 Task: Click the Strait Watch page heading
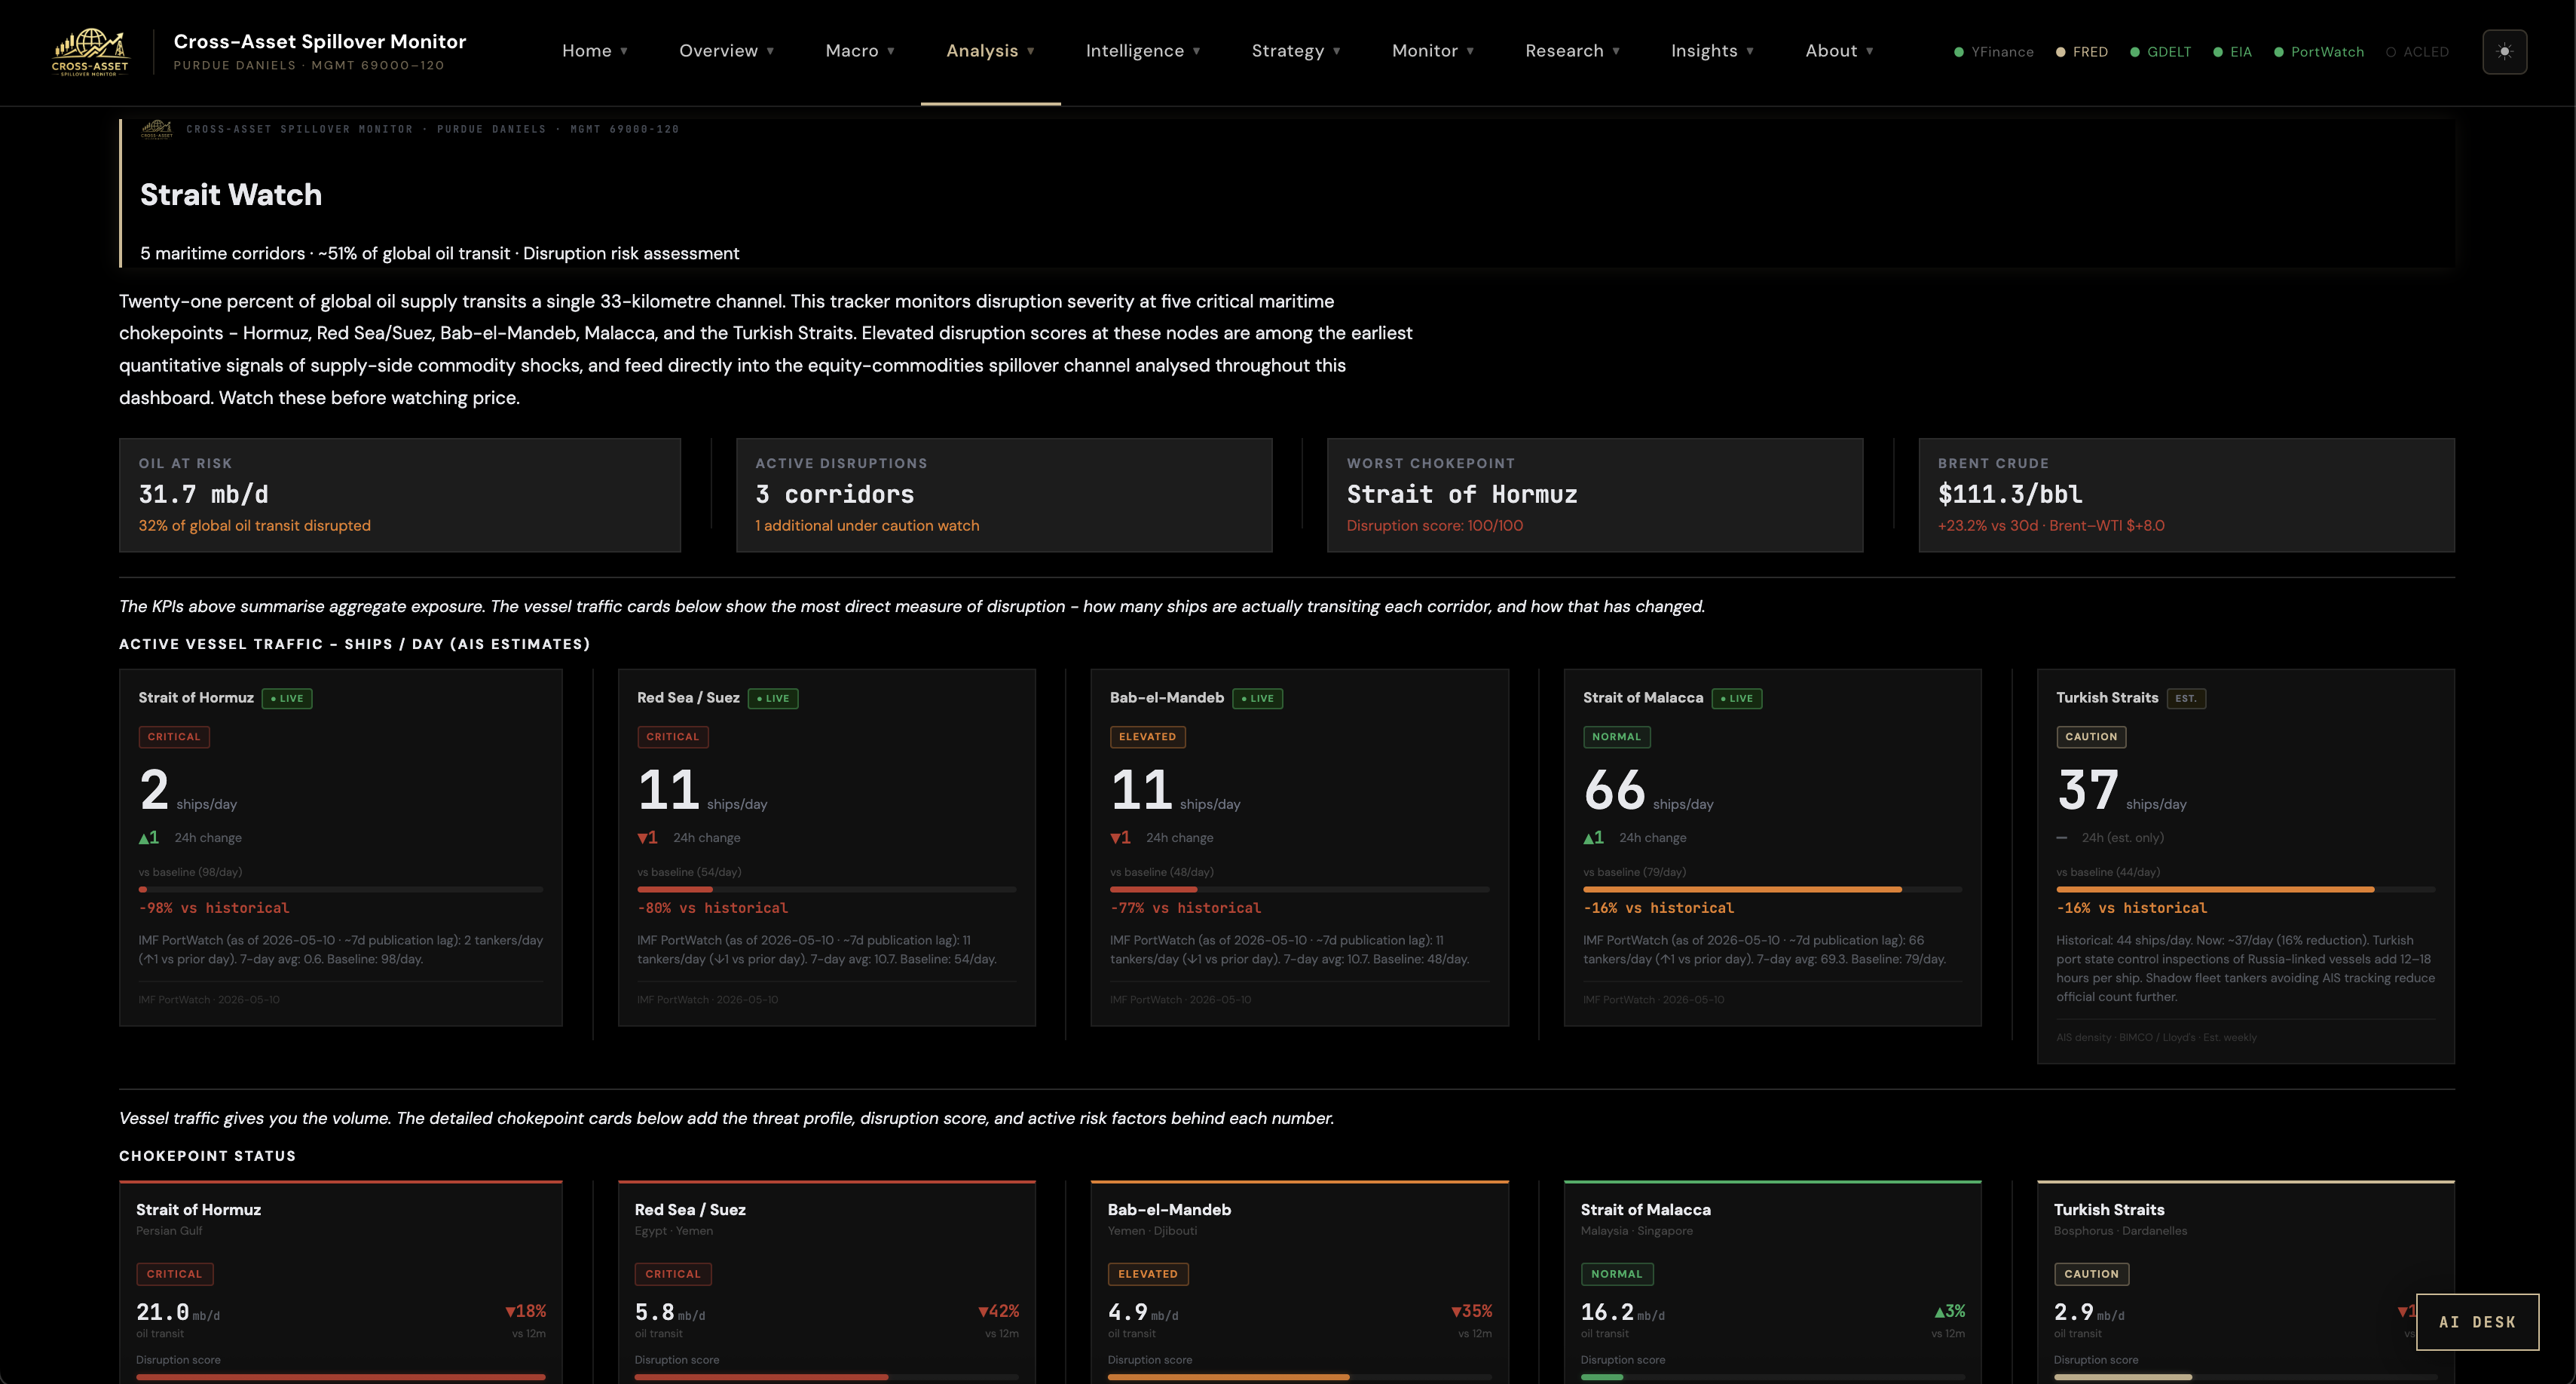pos(231,194)
